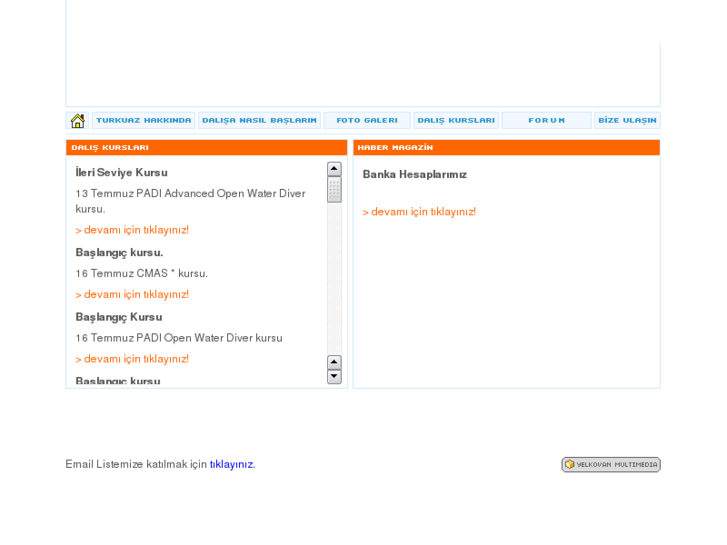Click the orange Dalış Kursları panel header

point(206,147)
